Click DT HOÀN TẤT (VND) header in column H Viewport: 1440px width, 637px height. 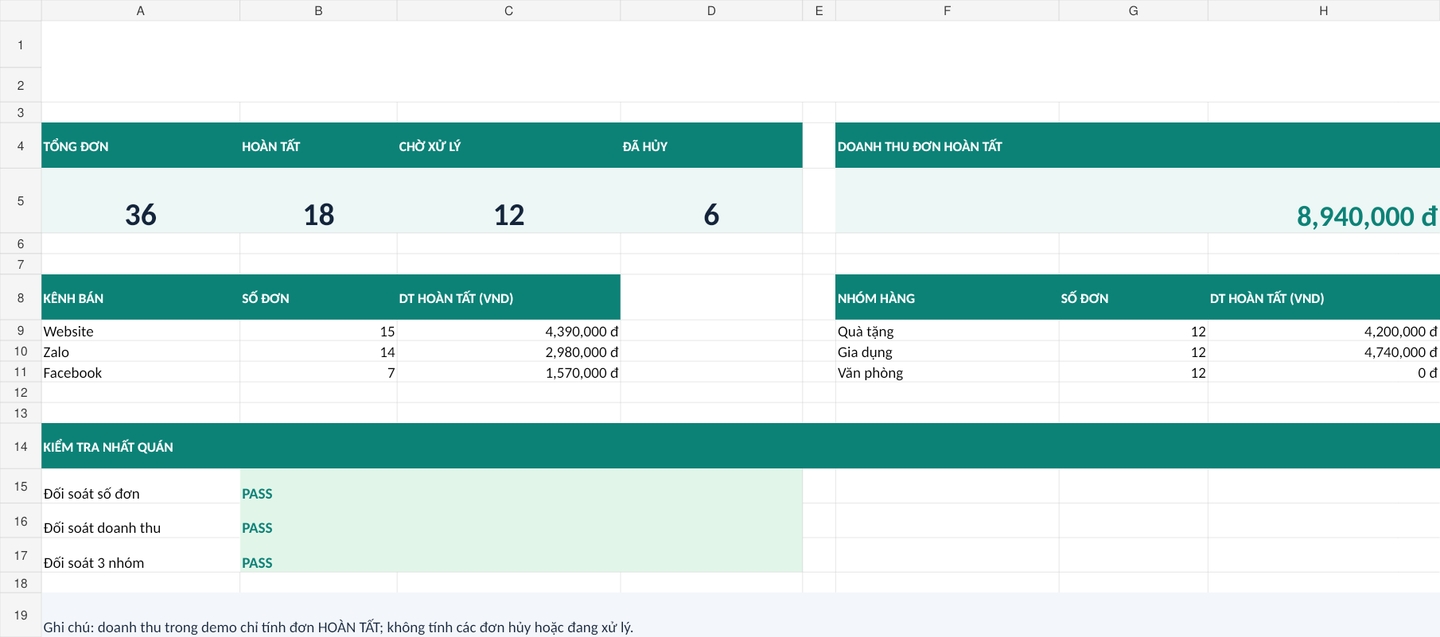click(x=1324, y=297)
